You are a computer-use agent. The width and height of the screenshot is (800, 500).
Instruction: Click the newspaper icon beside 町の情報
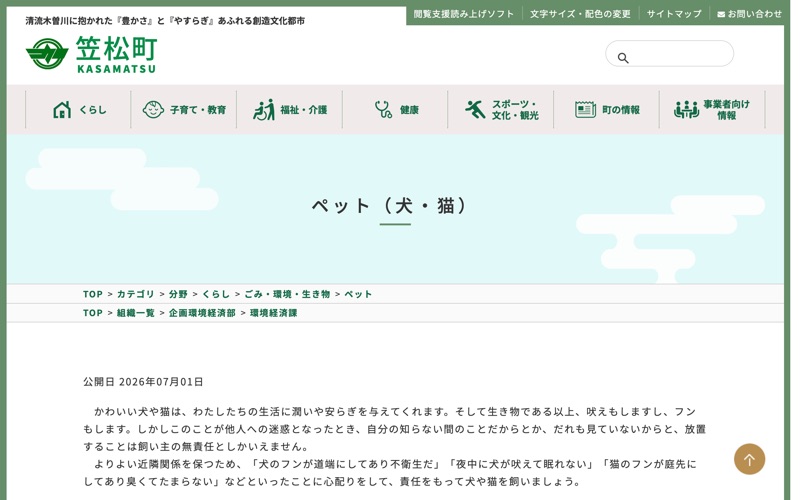tap(585, 110)
